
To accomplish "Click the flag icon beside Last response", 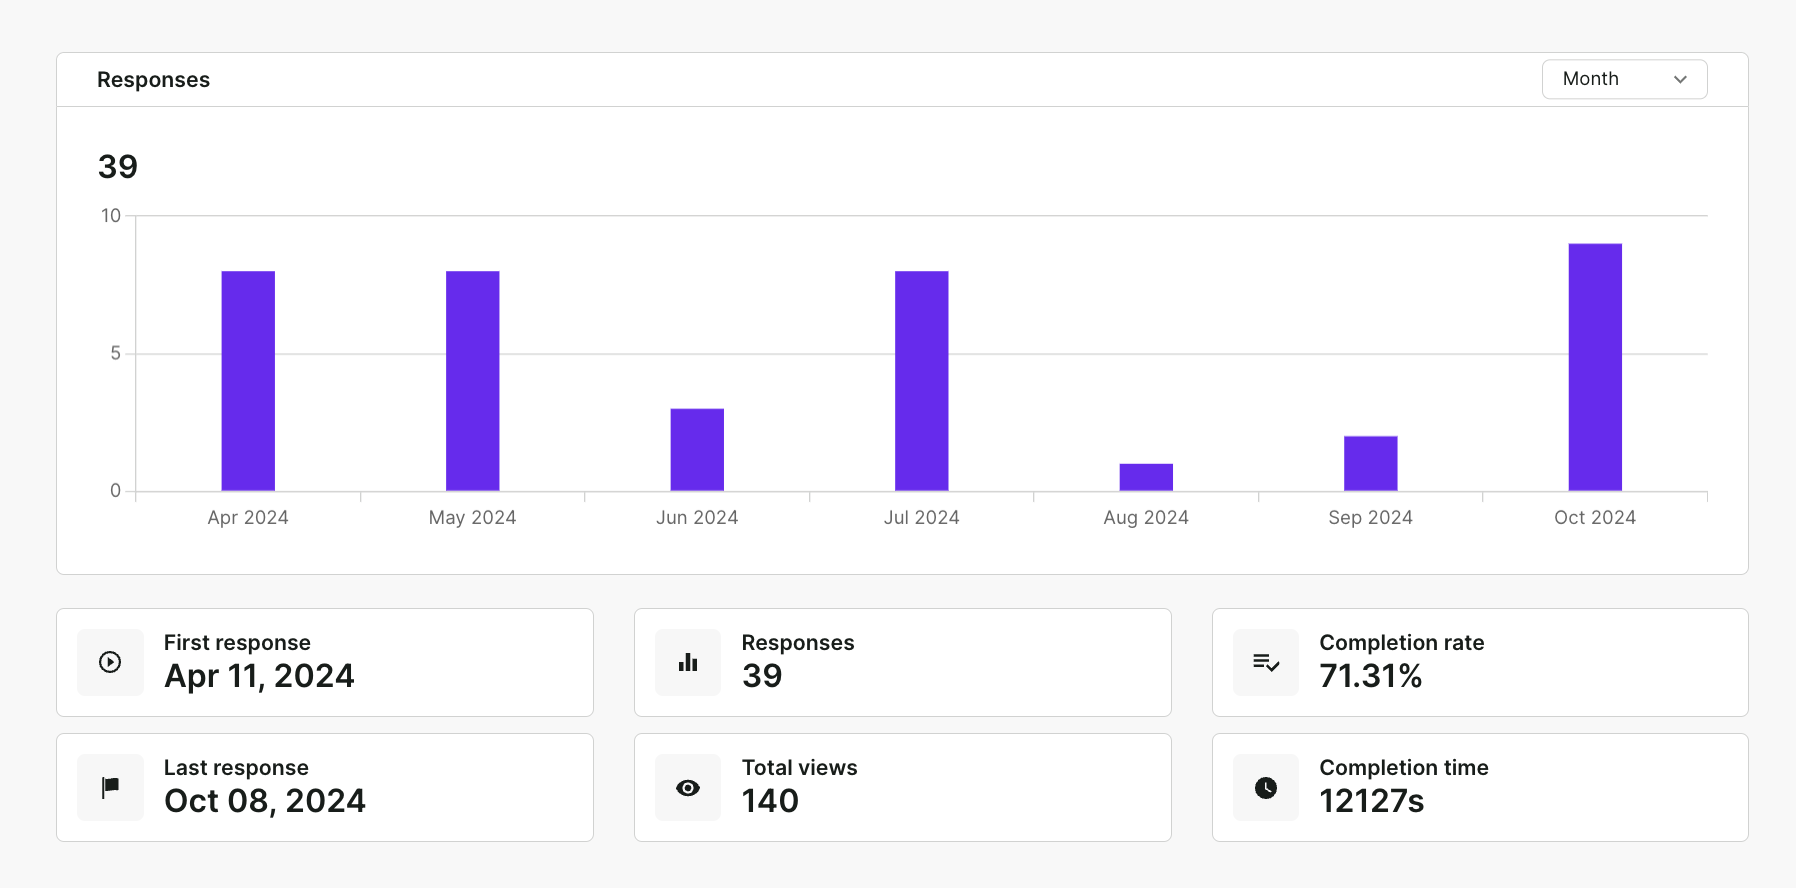I will tap(110, 787).
